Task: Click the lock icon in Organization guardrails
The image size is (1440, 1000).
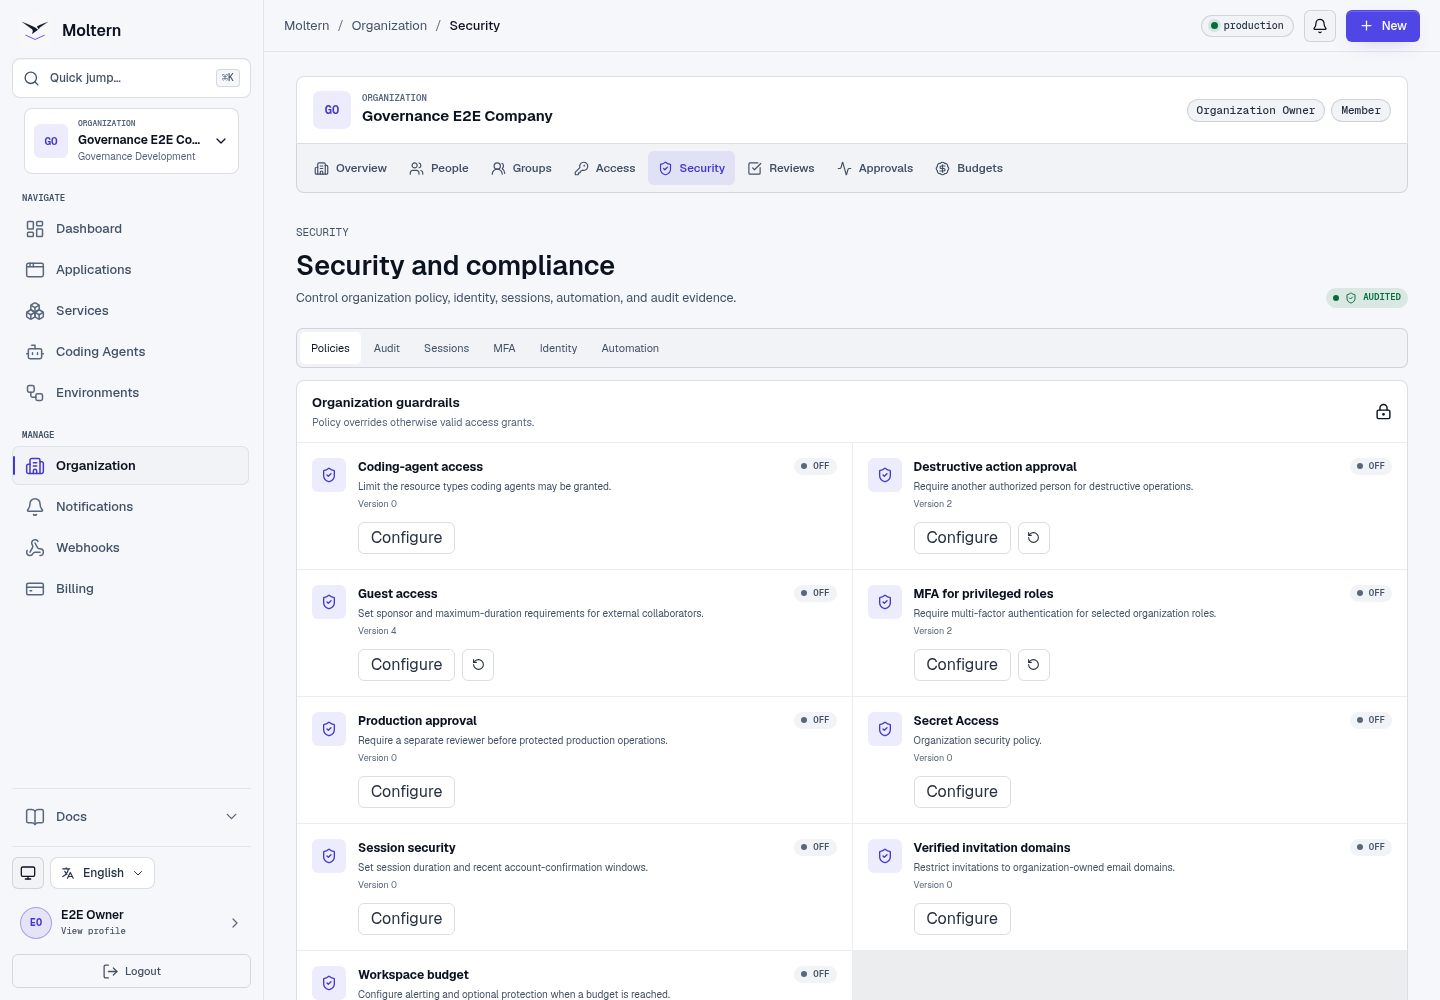Action: point(1383,412)
